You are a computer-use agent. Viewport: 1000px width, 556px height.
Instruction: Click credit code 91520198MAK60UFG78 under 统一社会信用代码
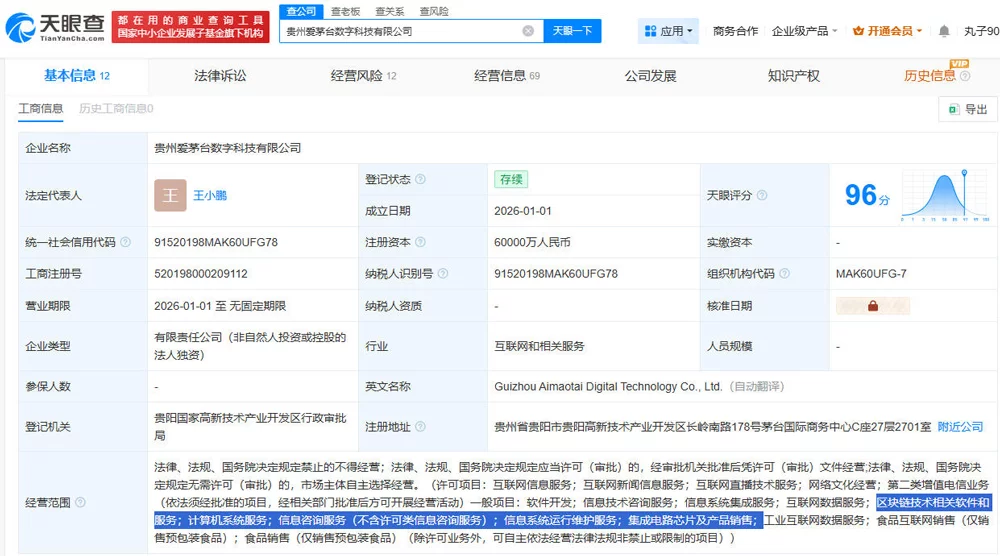[216, 242]
